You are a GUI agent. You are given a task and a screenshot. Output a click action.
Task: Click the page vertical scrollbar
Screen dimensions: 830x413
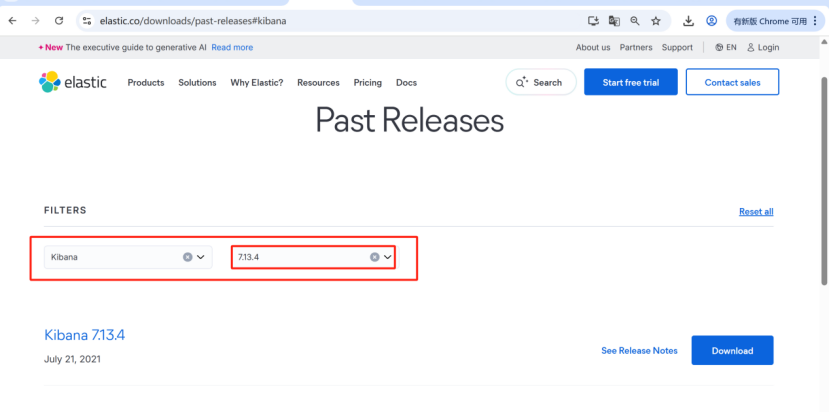tap(824, 180)
